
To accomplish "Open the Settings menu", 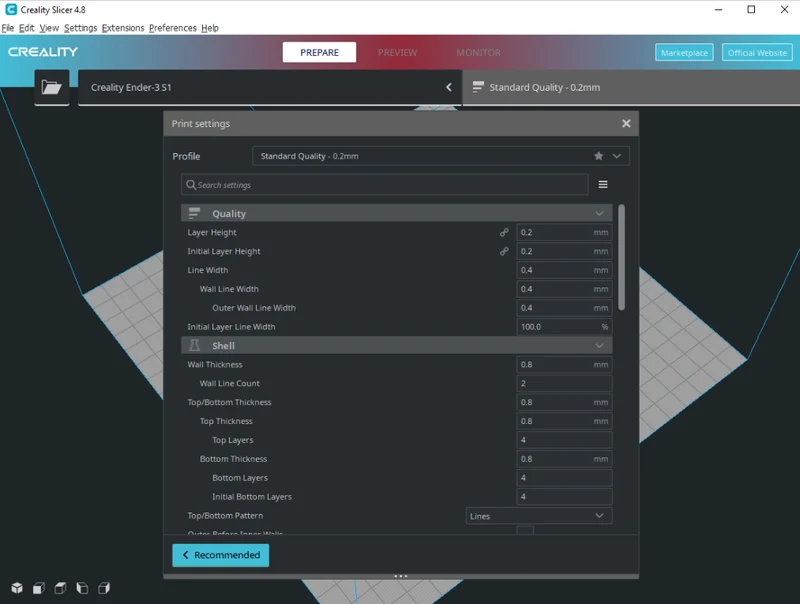I will click(81, 28).
